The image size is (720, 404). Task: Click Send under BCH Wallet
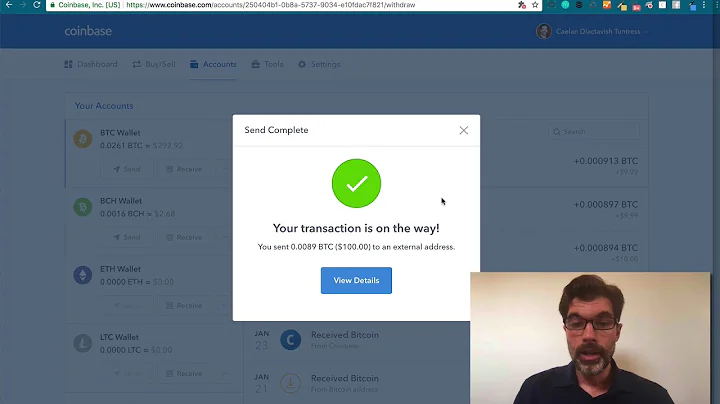click(x=127, y=237)
